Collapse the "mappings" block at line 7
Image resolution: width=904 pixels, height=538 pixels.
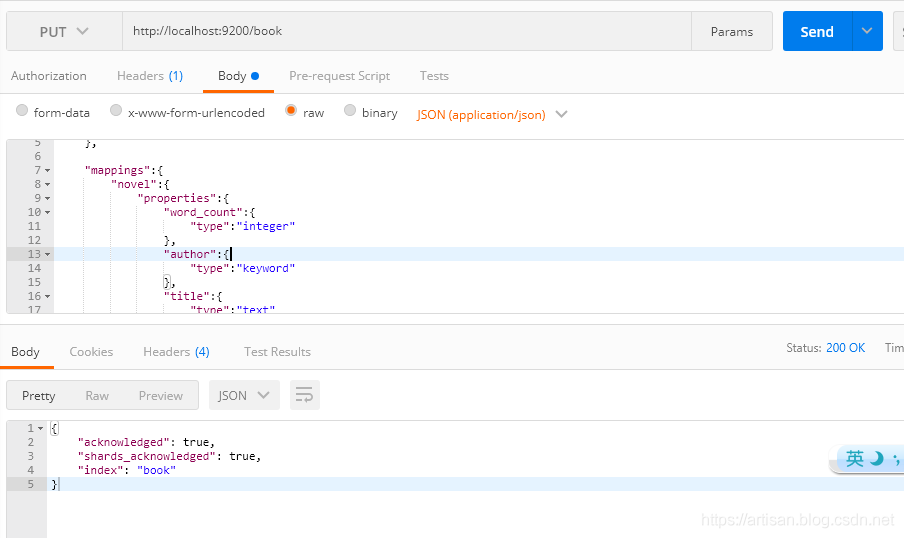(x=47, y=171)
